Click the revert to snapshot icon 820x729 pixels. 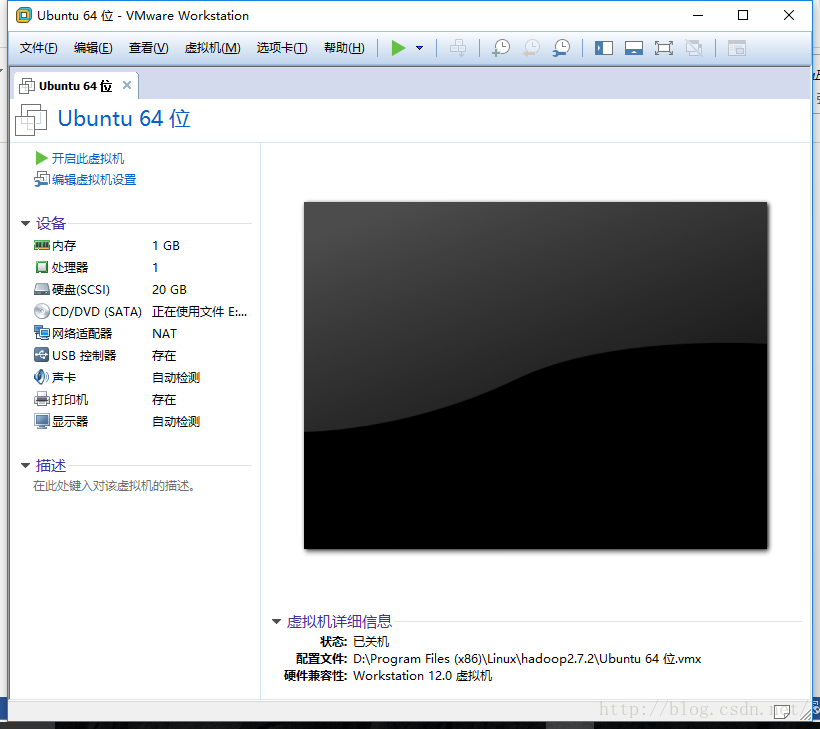[531, 48]
